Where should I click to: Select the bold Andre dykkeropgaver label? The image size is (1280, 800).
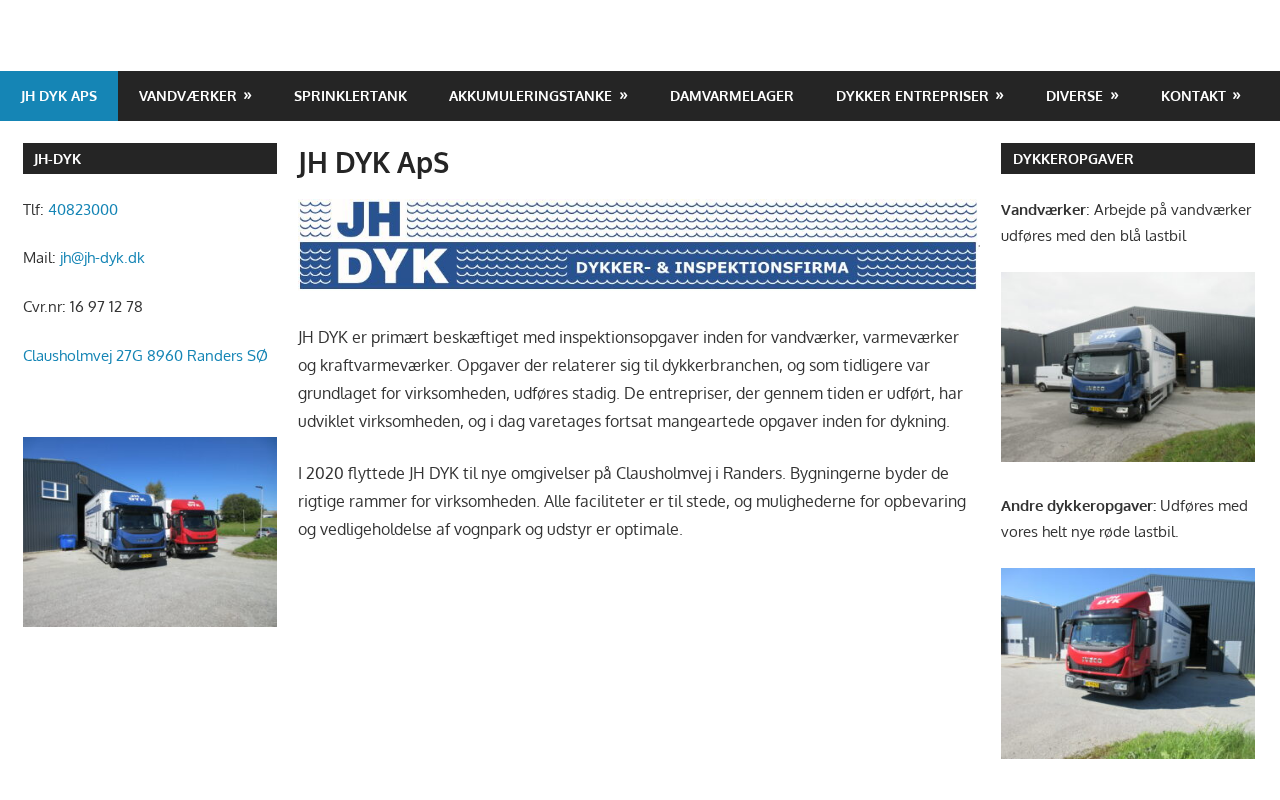[1078, 506]
